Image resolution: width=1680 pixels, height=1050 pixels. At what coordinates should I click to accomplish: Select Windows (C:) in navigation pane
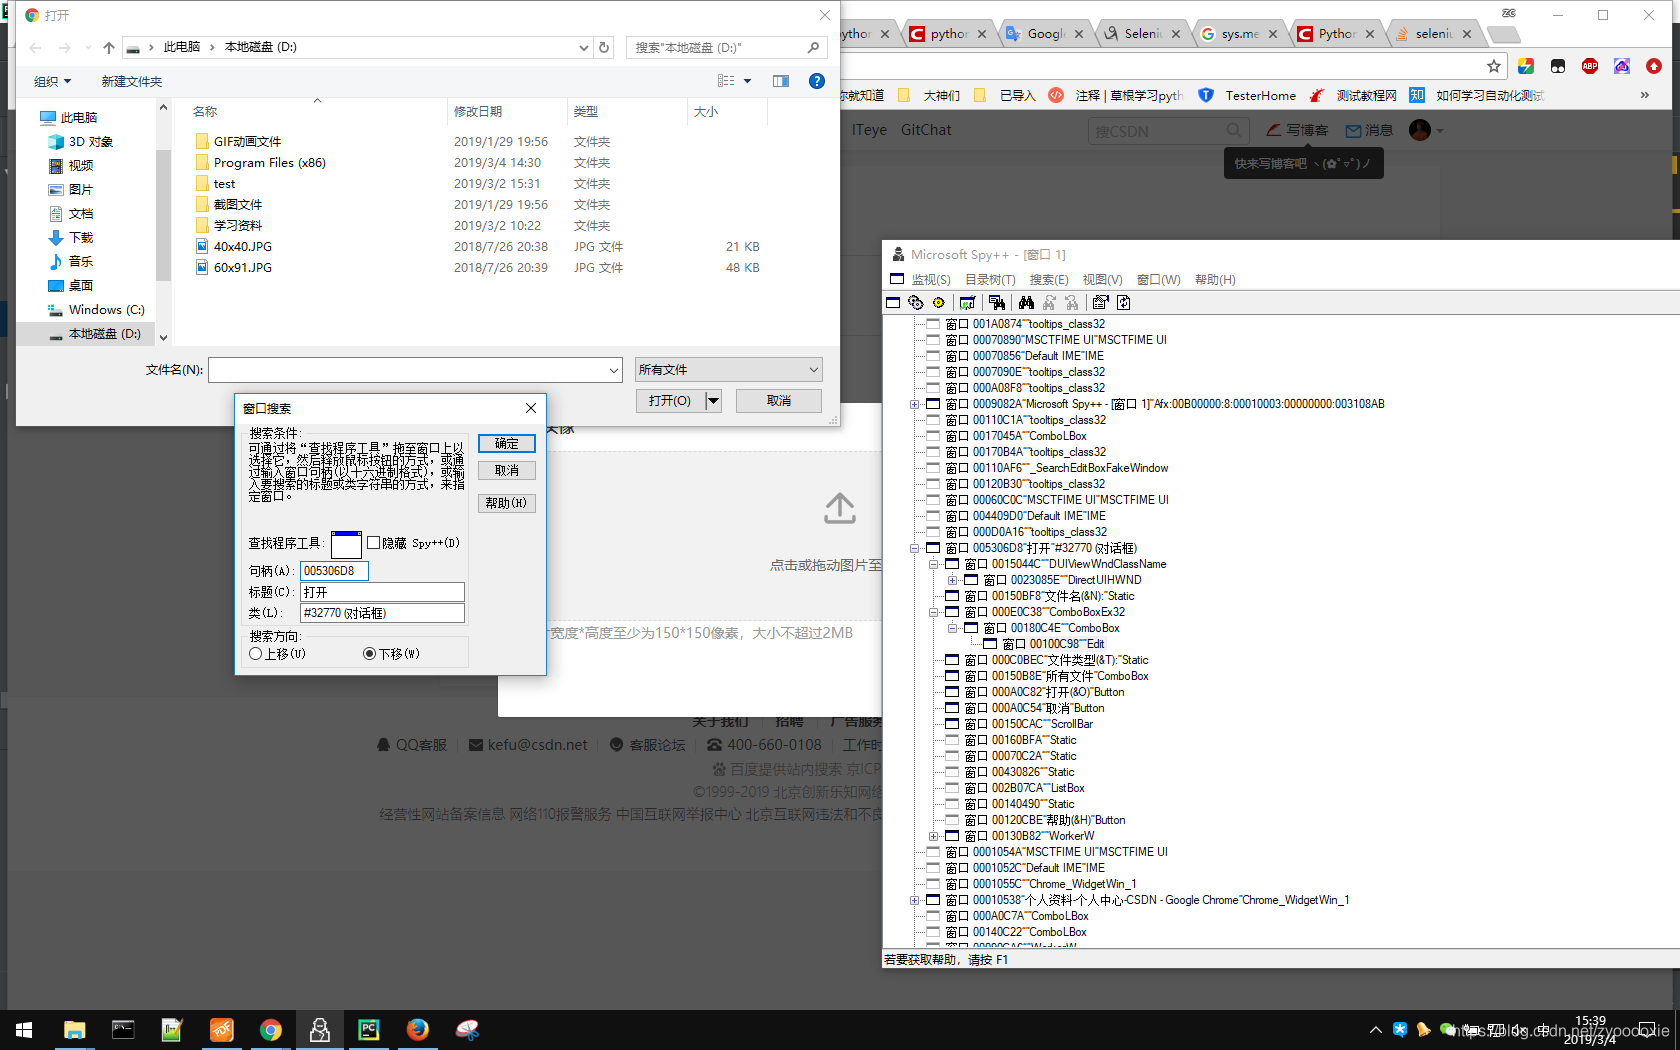[106, 309]
